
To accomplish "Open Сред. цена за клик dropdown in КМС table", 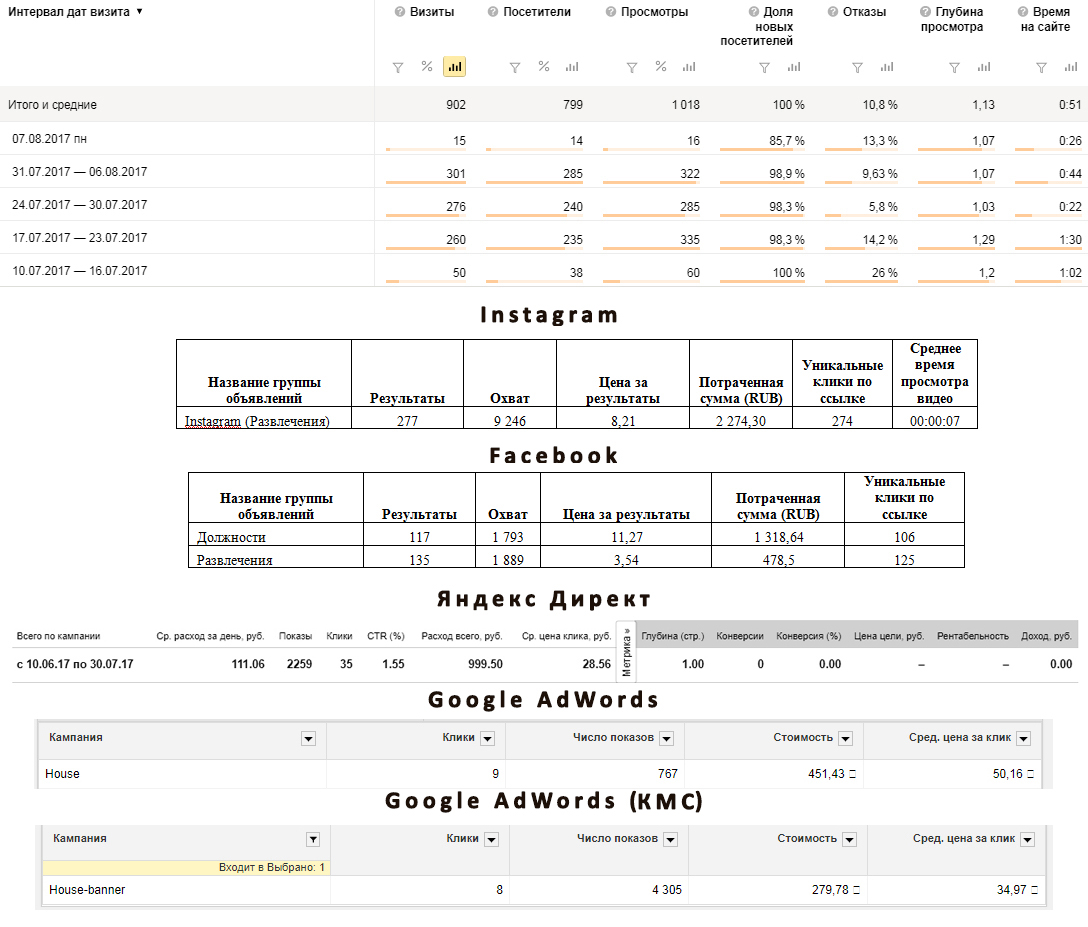I will 1028,840.
